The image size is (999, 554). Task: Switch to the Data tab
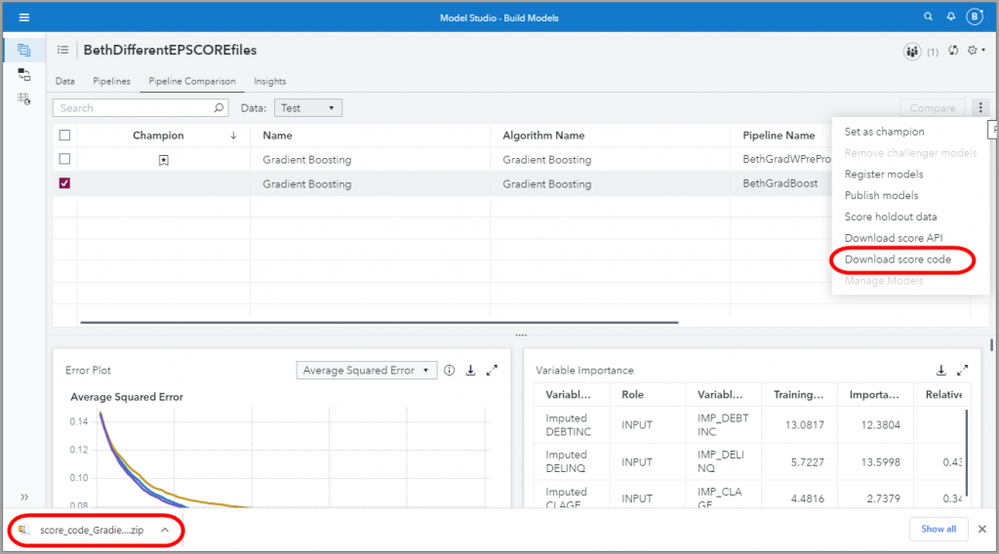[65, 81]
